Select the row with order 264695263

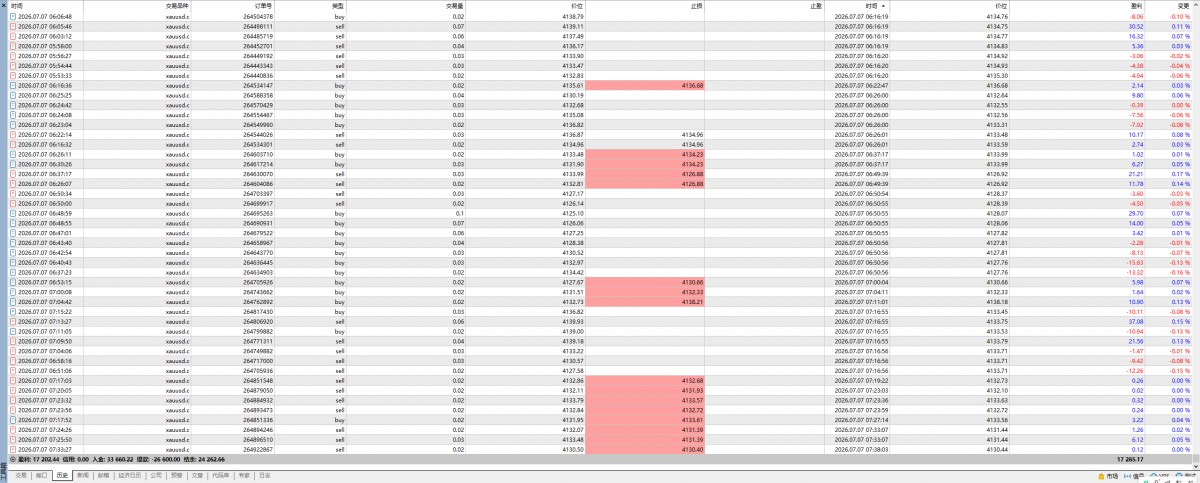point(600,212)
